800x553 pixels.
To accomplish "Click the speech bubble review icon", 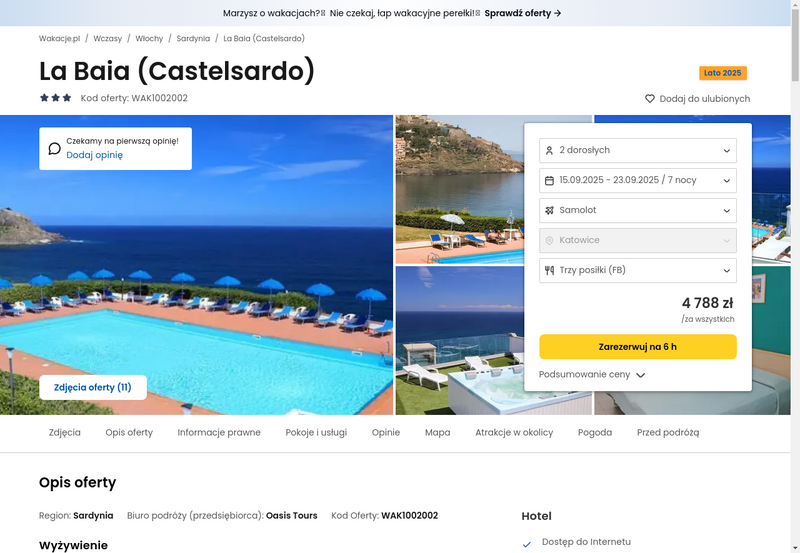I will point(55,148).
